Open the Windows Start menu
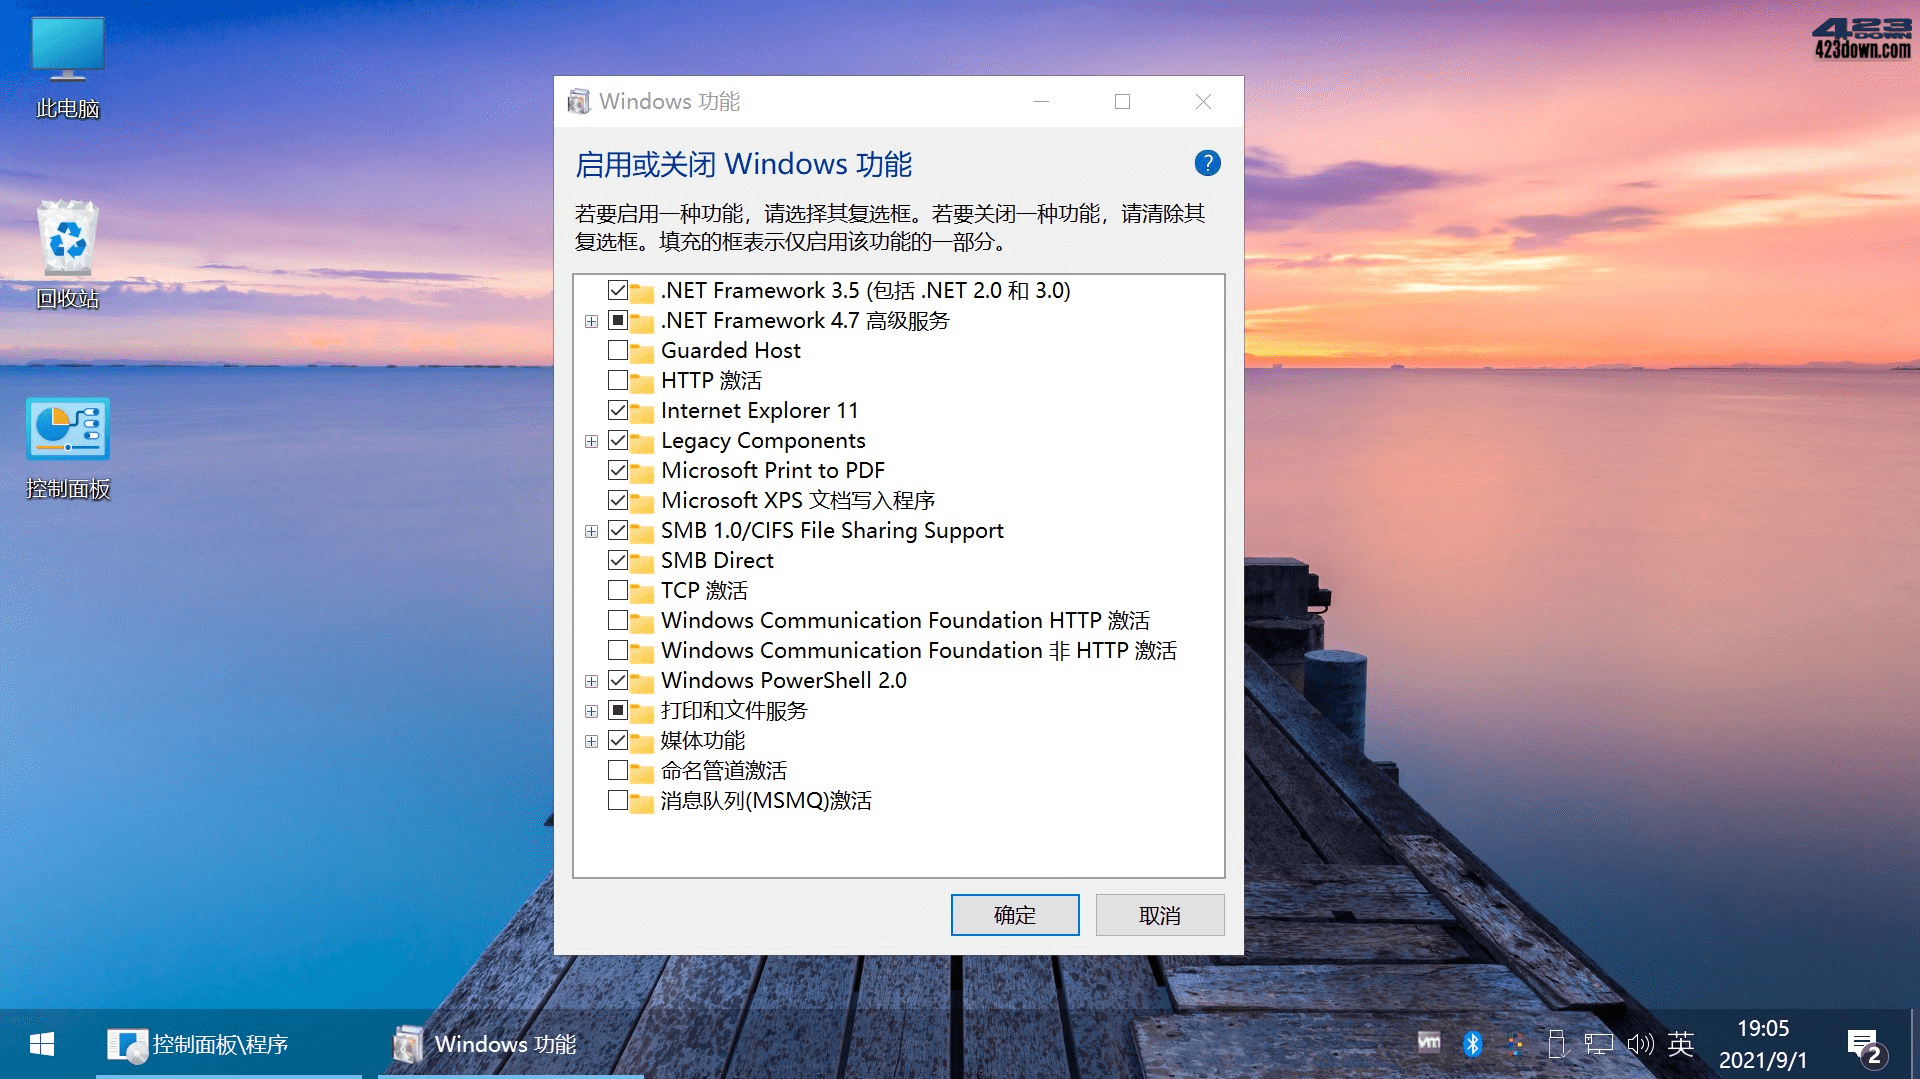This screenshot has width=1920, height=1079. pyautogui.click(x=40, y=1043)
